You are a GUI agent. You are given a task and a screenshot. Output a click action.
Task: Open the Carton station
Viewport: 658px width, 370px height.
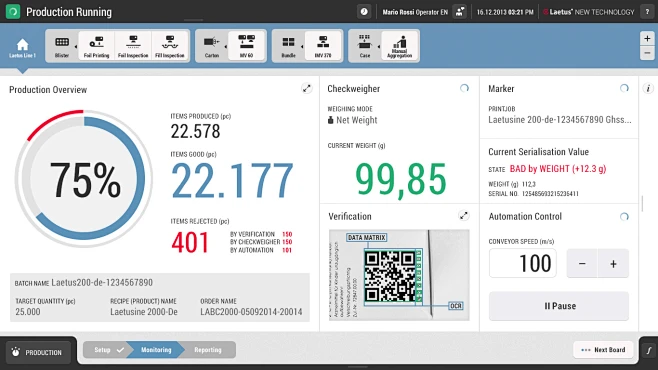pyautogui.click(x=212, y=46)
